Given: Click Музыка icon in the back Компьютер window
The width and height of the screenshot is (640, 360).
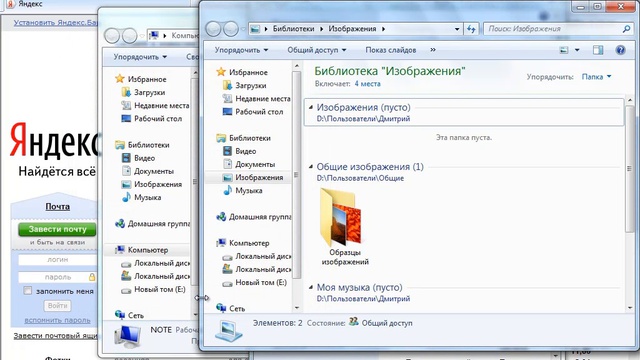Looking at the screenshot, I should tap(126, 197).
